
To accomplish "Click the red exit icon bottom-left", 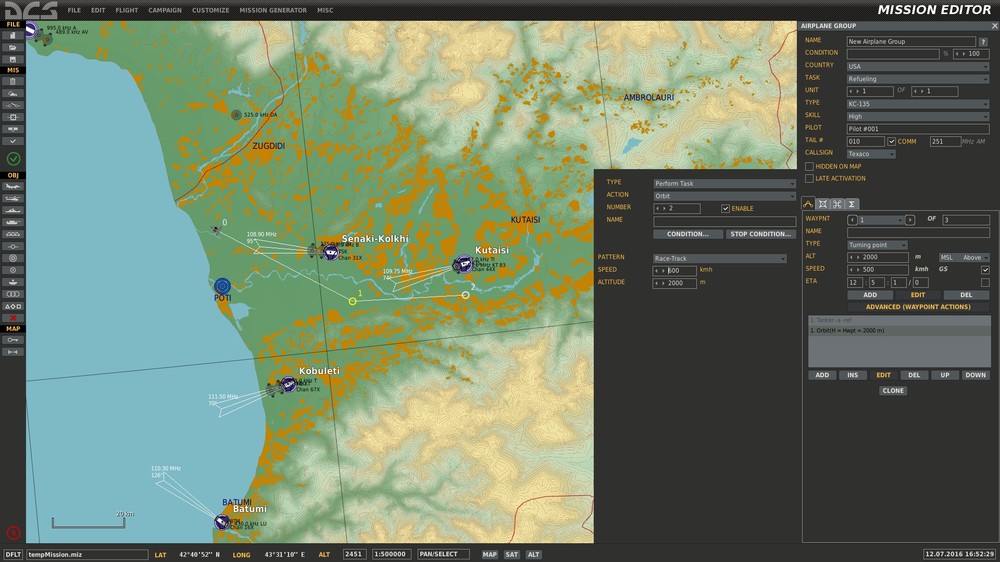I will point(13,533).
